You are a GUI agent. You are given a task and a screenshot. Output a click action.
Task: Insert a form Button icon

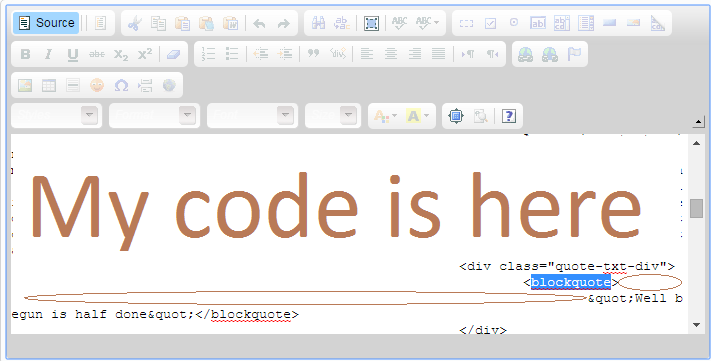click(x=609, y=23)
